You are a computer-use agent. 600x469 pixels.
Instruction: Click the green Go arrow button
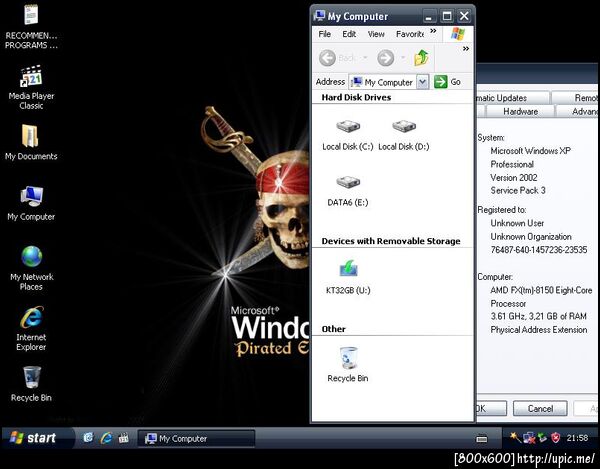pos(440,81)
